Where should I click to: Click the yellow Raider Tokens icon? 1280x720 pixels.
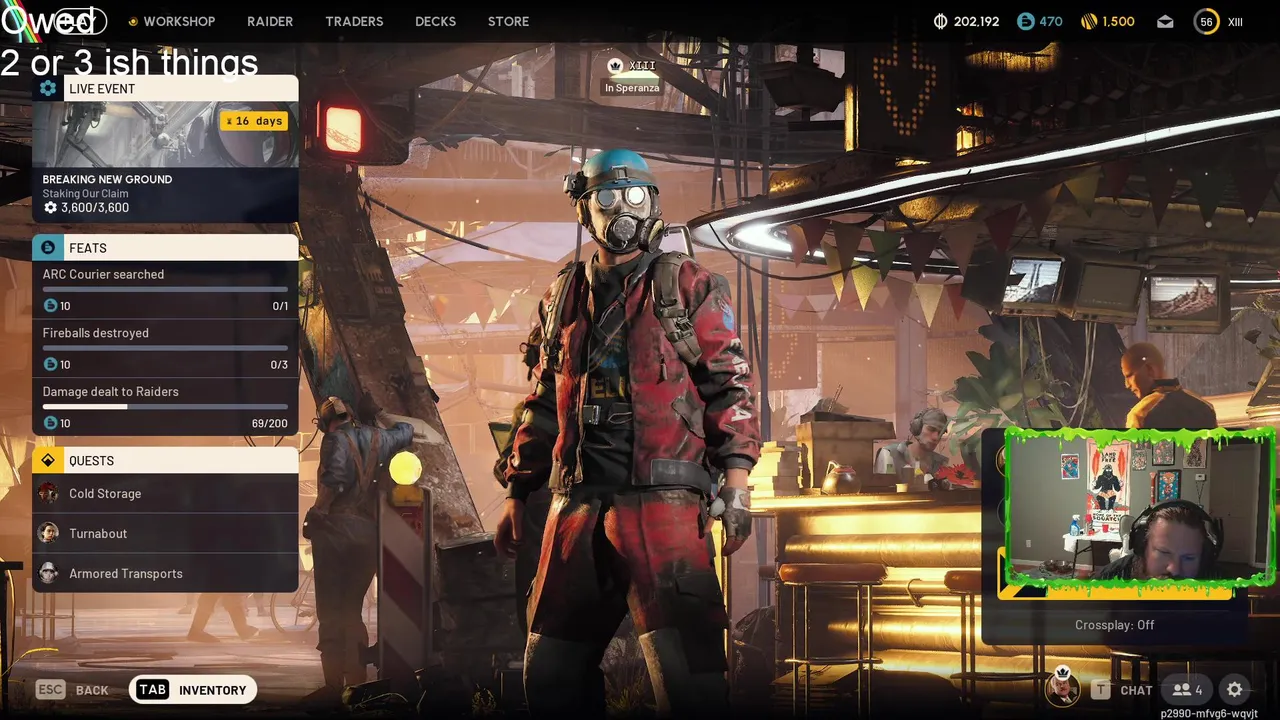coord(1089,21)
